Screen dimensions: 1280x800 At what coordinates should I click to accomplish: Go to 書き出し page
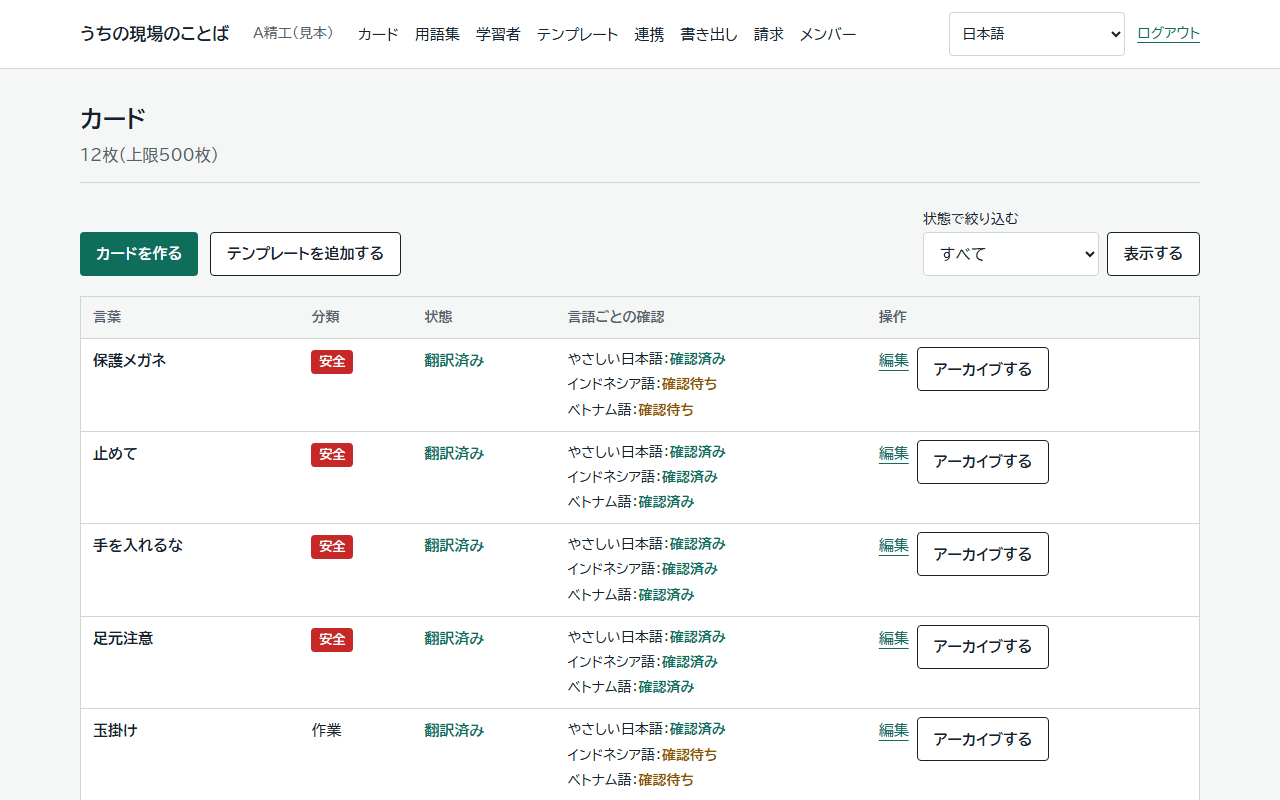tap(709, 34)
